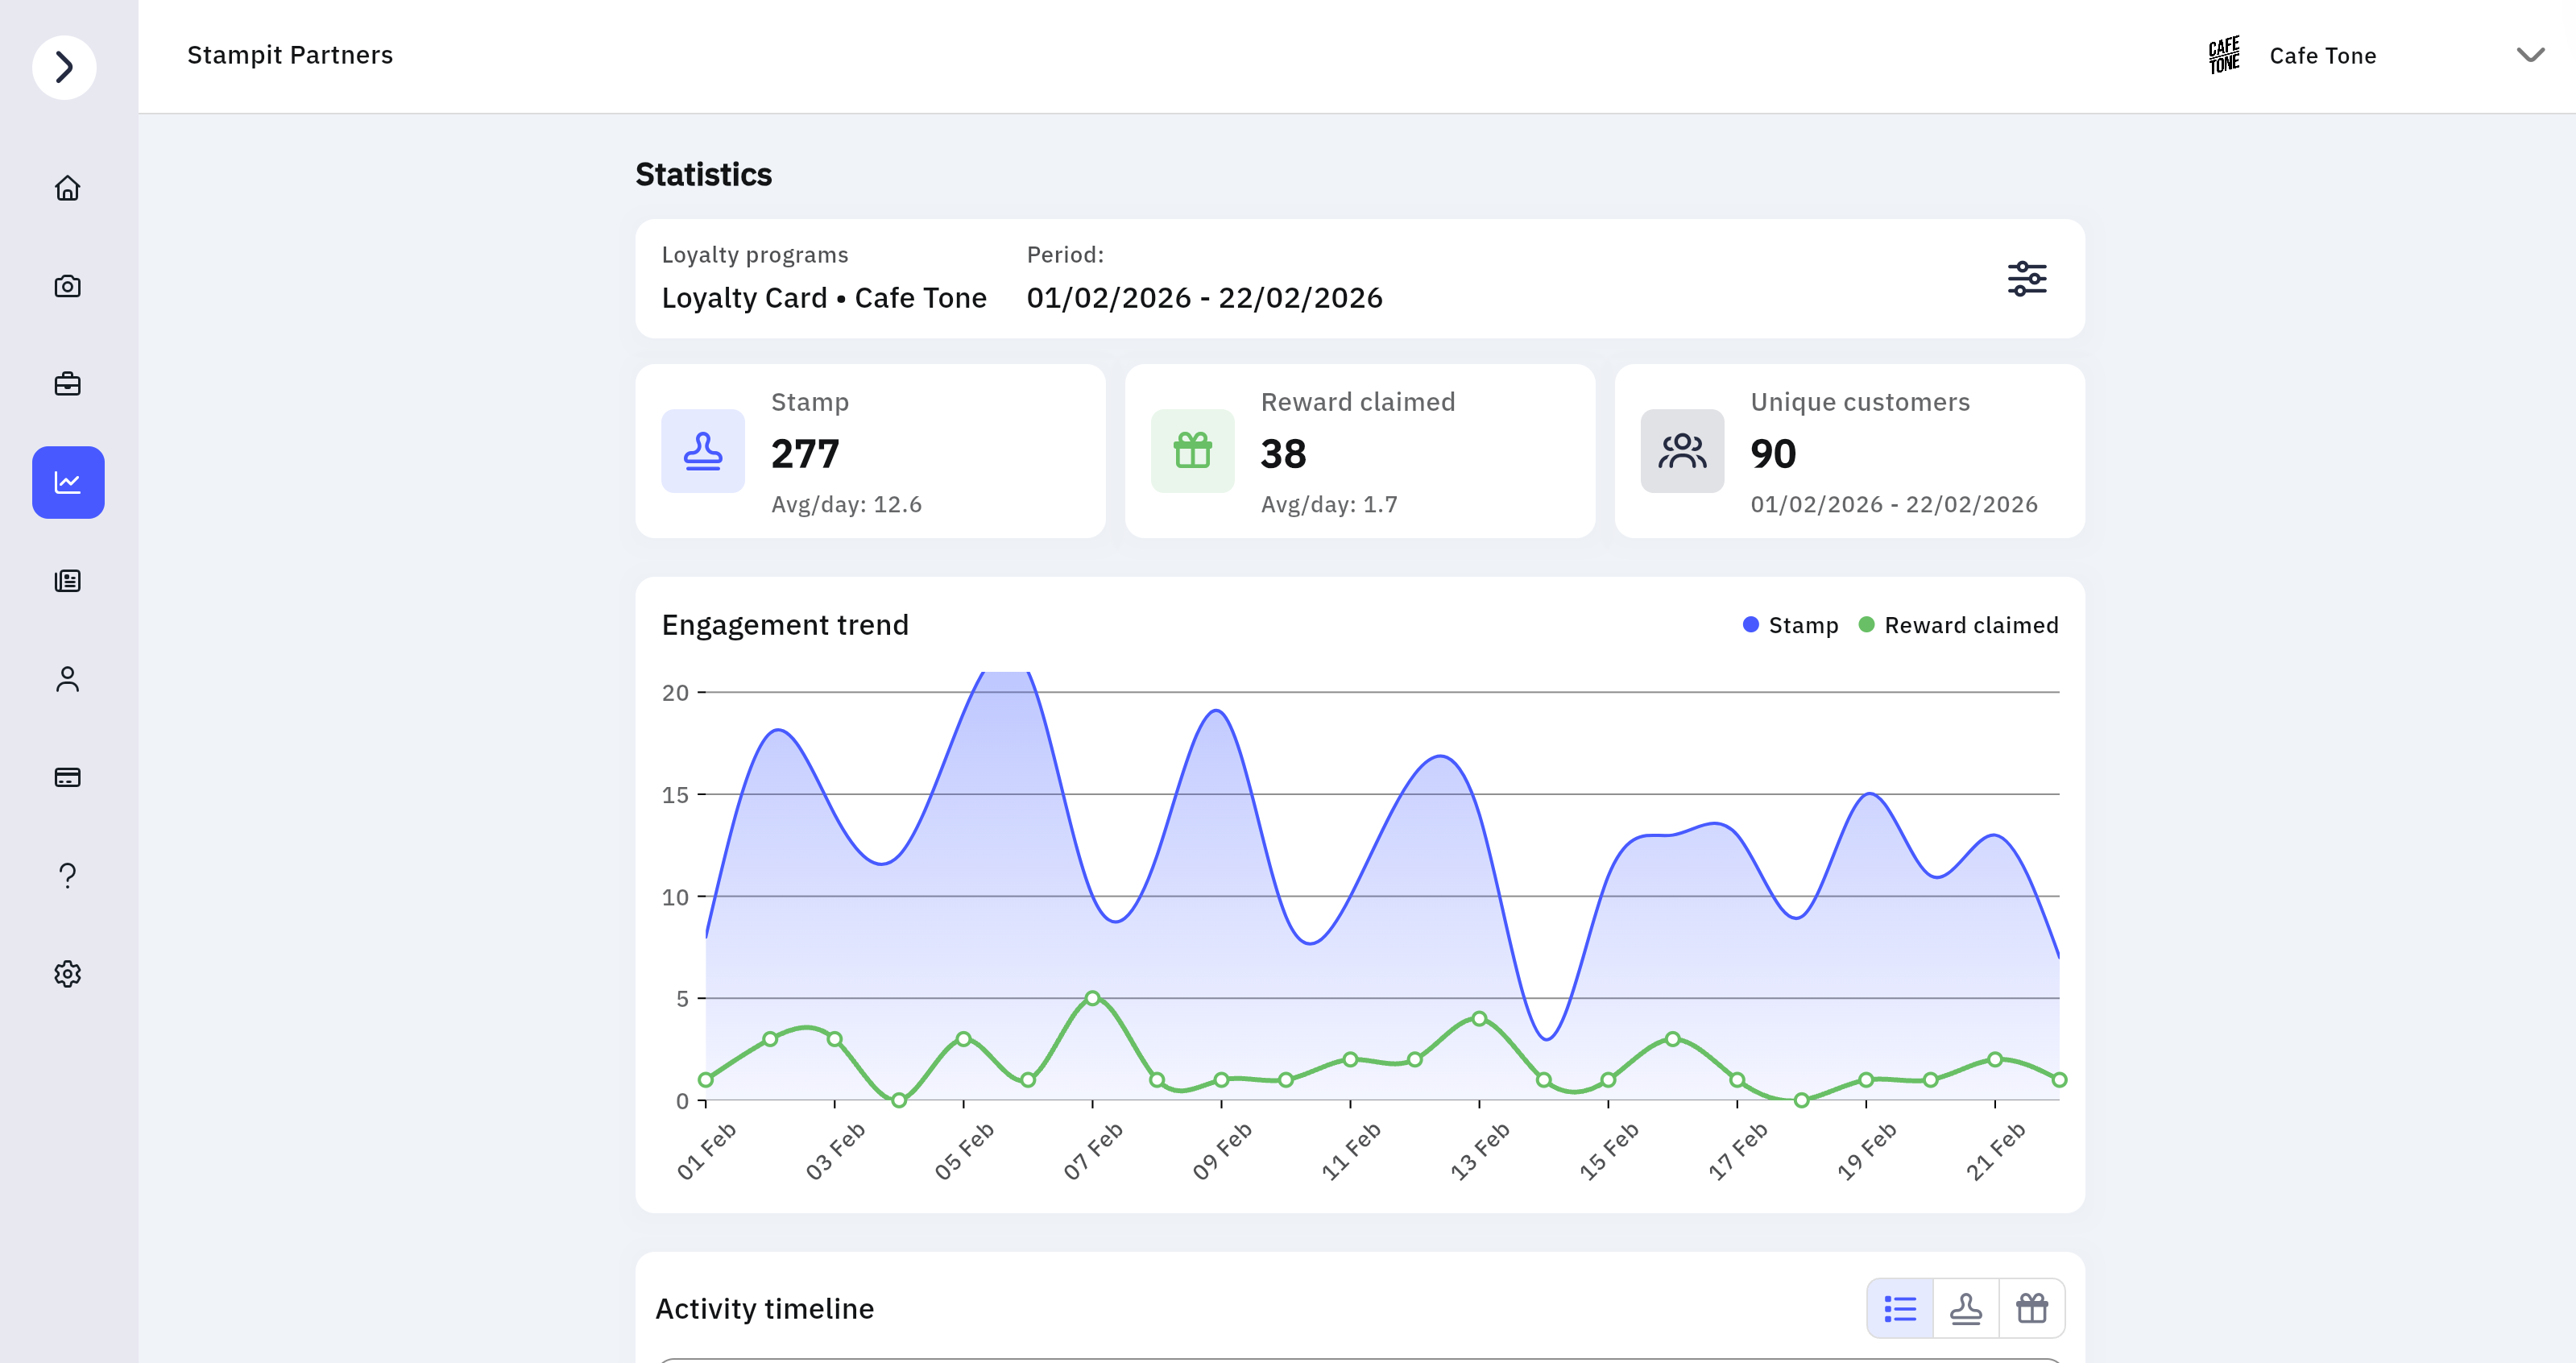
Task: Click the briefcase icon in sidebar
Action: pyautogui.click(x=67, y=384)
